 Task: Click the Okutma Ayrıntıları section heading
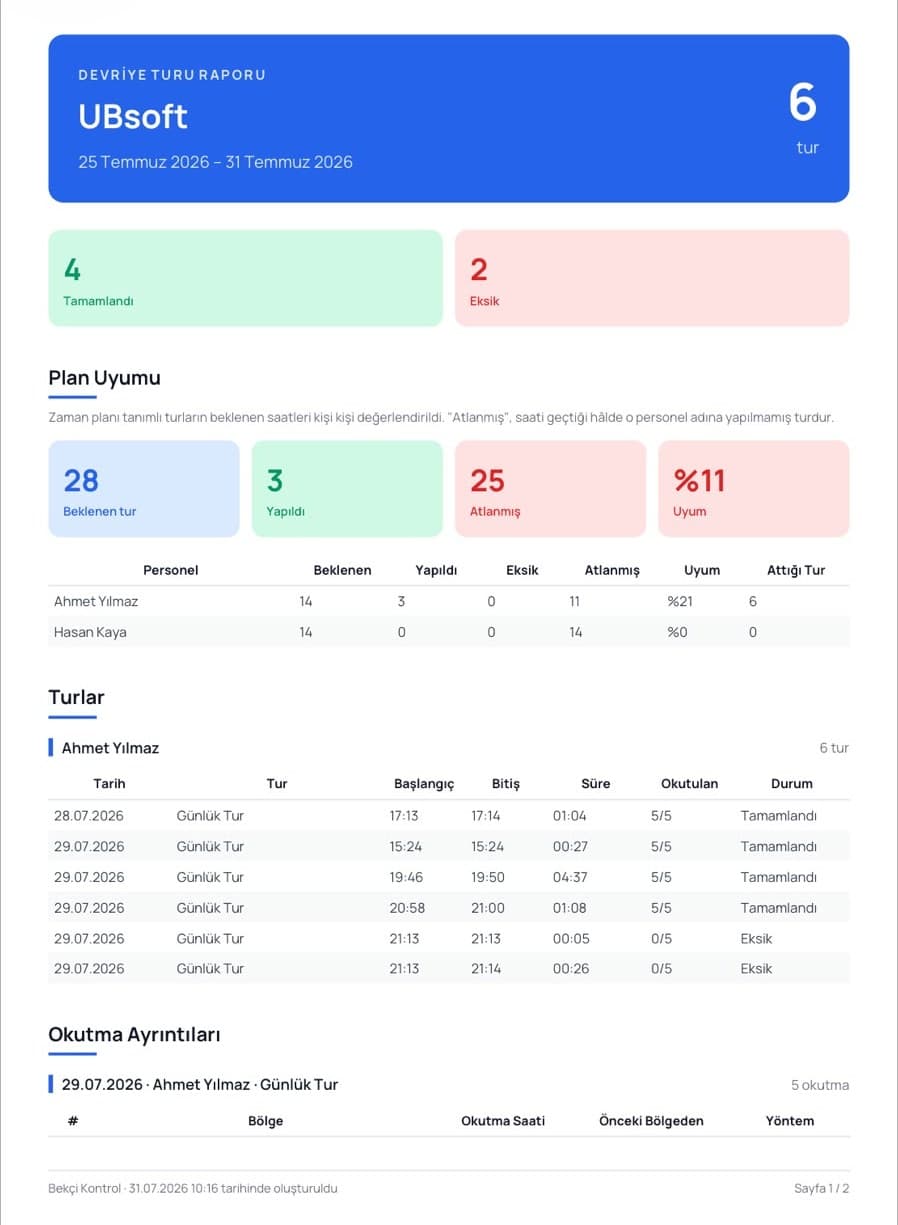[134, 1035]
